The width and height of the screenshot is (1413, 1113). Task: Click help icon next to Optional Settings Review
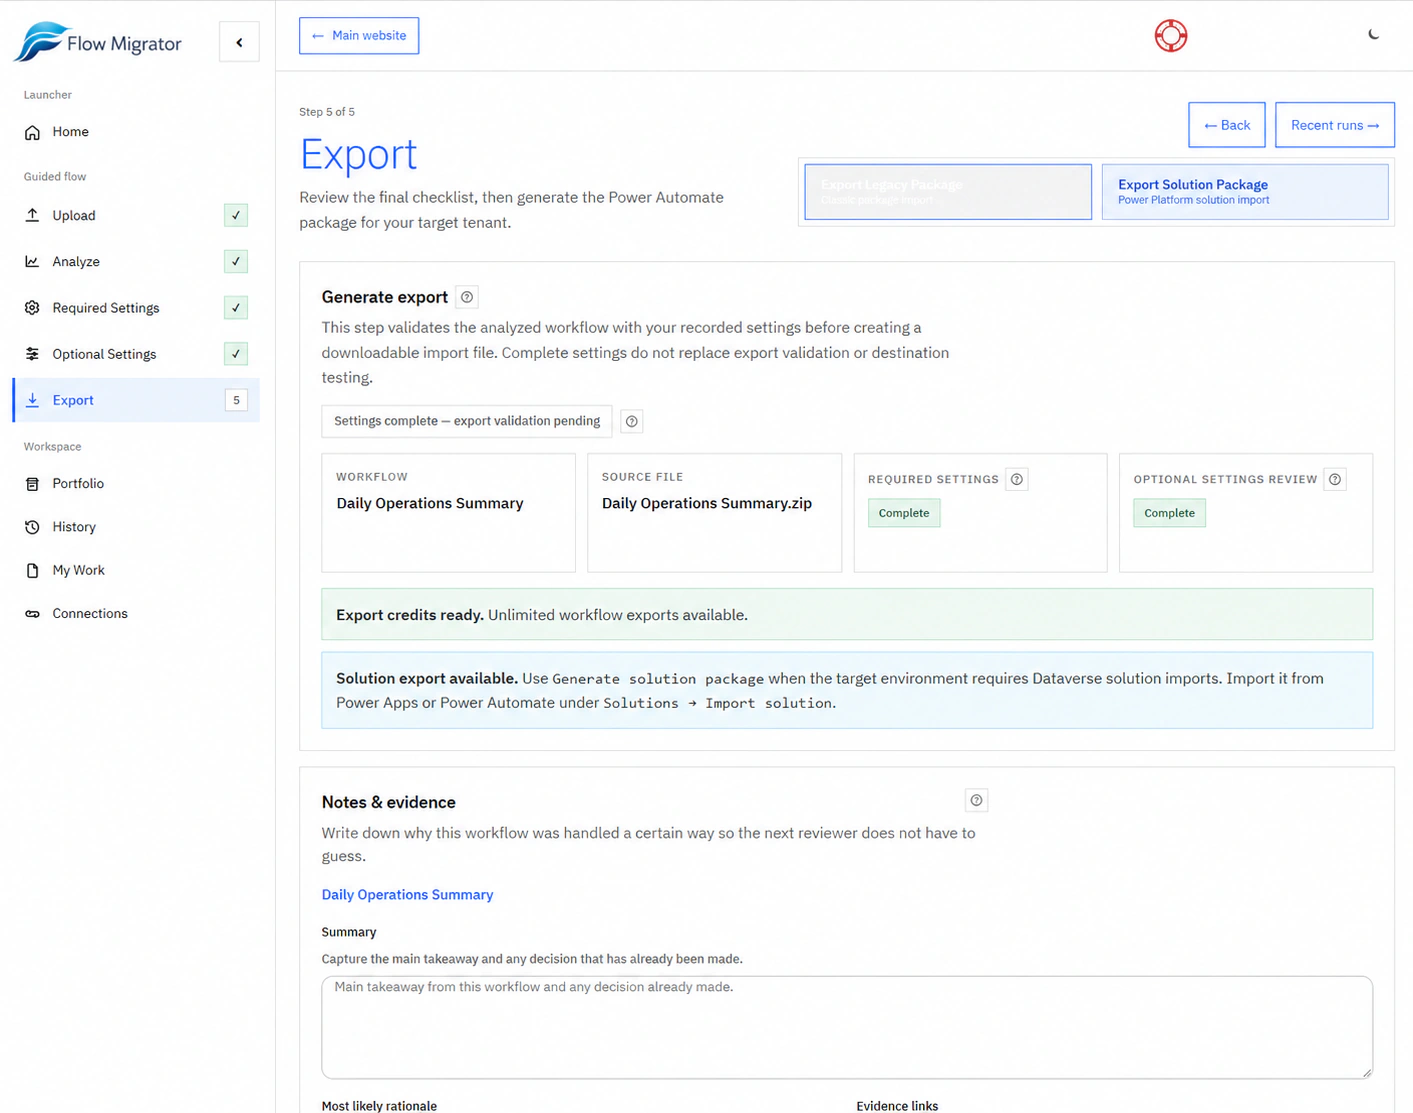point(1335,480)
